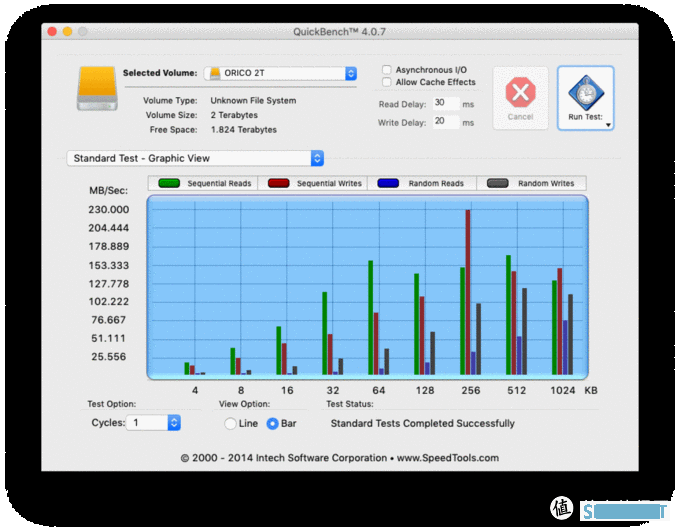Image resolution: width=680 pixels, height=531 pixels.
Task: Click Standard Tests Completed Successfully status text
Action: tap(422, 423)
